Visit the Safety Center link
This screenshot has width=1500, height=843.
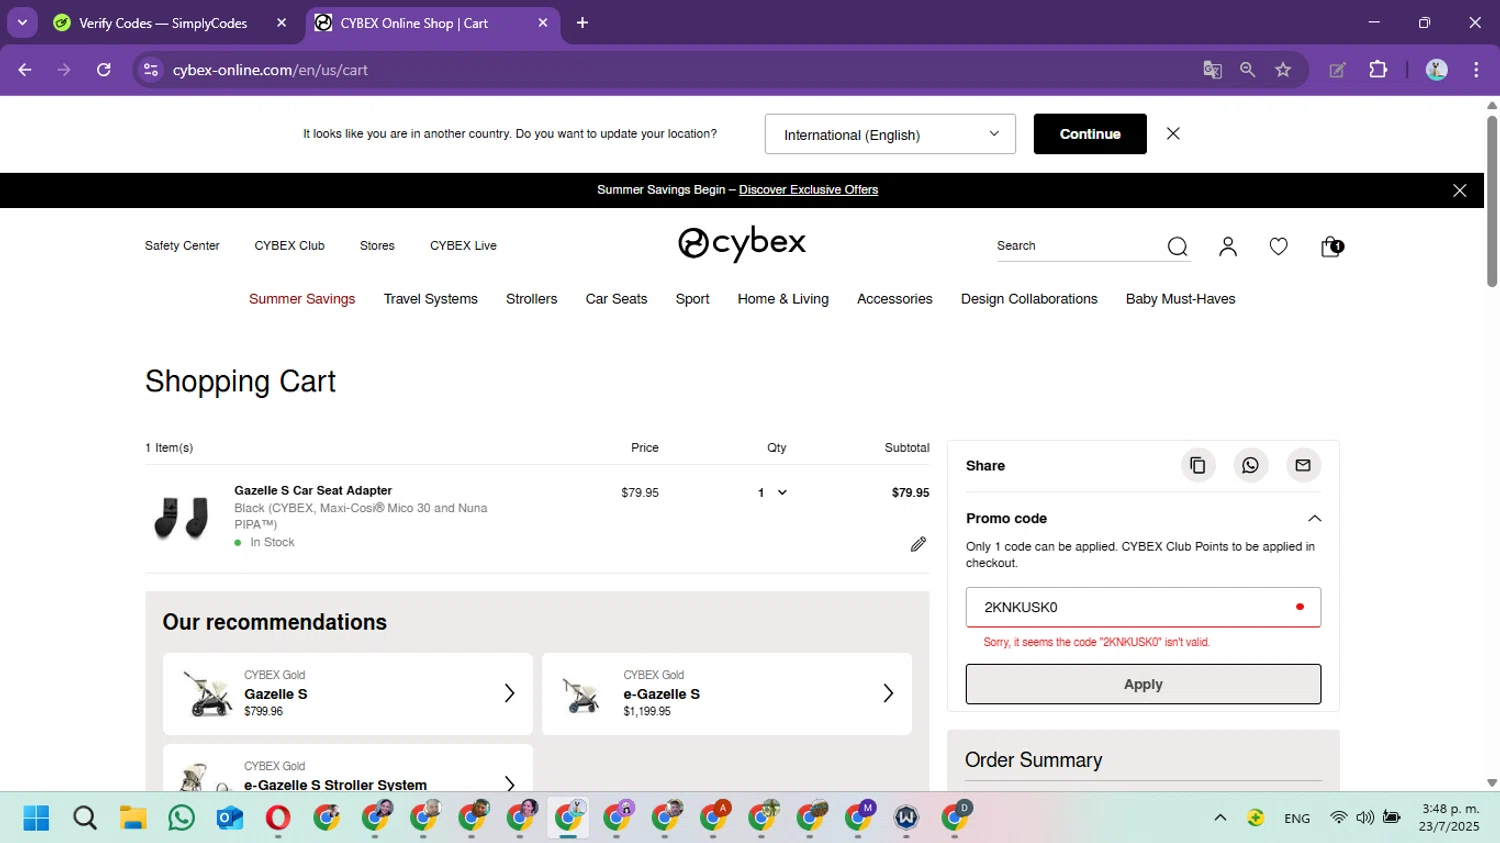182,246
